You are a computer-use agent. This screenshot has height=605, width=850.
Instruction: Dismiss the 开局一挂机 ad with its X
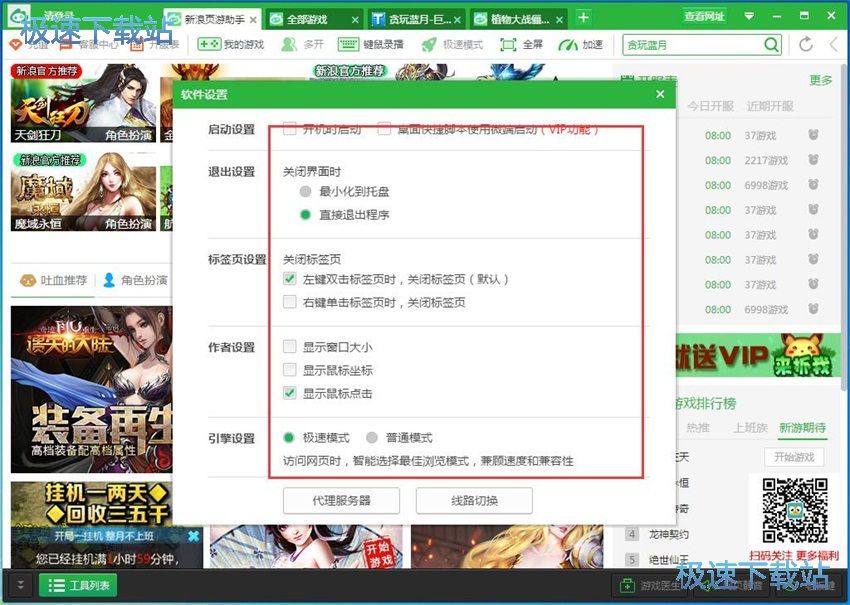[x=194, y=536]
